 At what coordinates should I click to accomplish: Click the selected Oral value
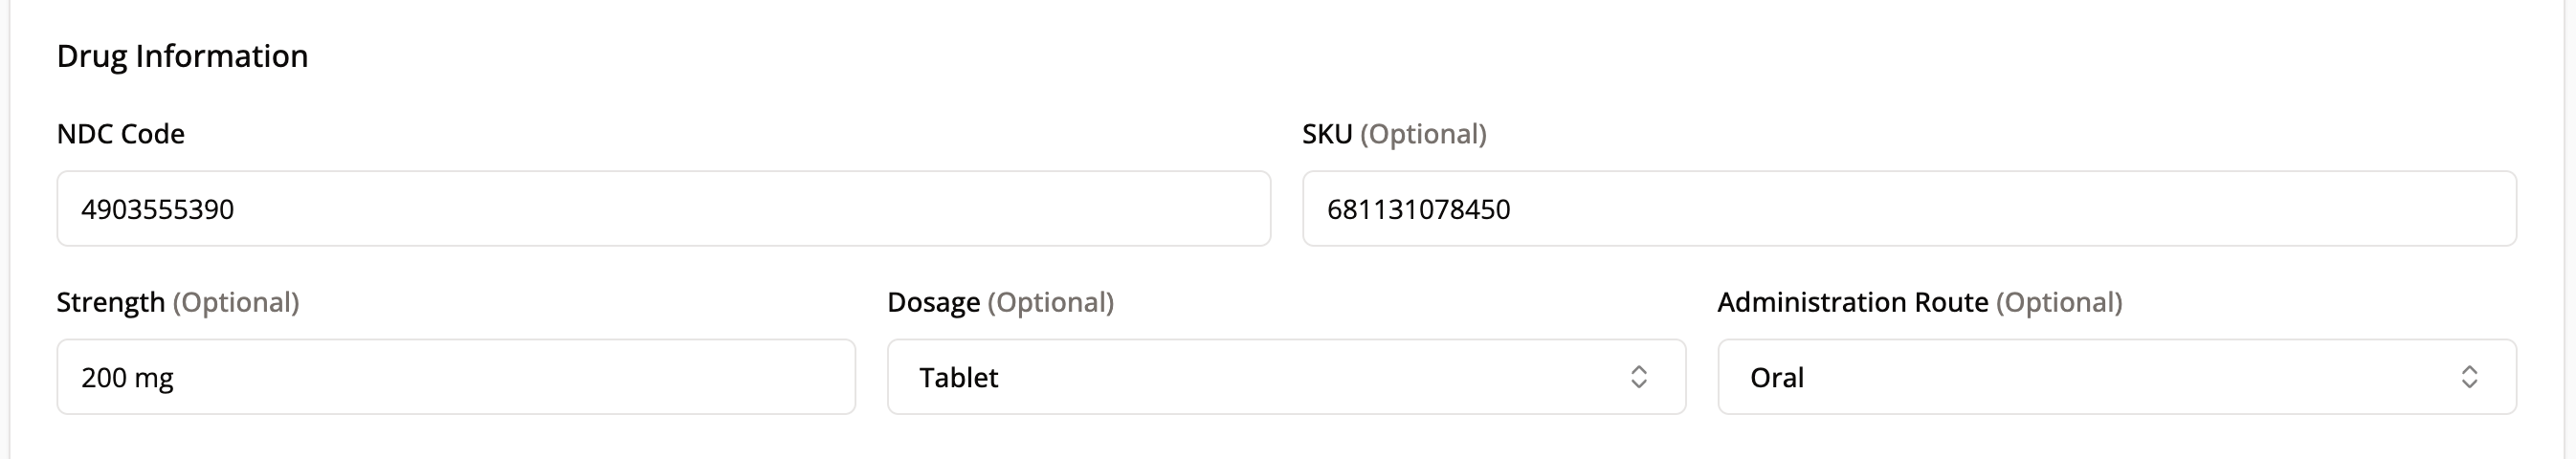pos(1776,377)
